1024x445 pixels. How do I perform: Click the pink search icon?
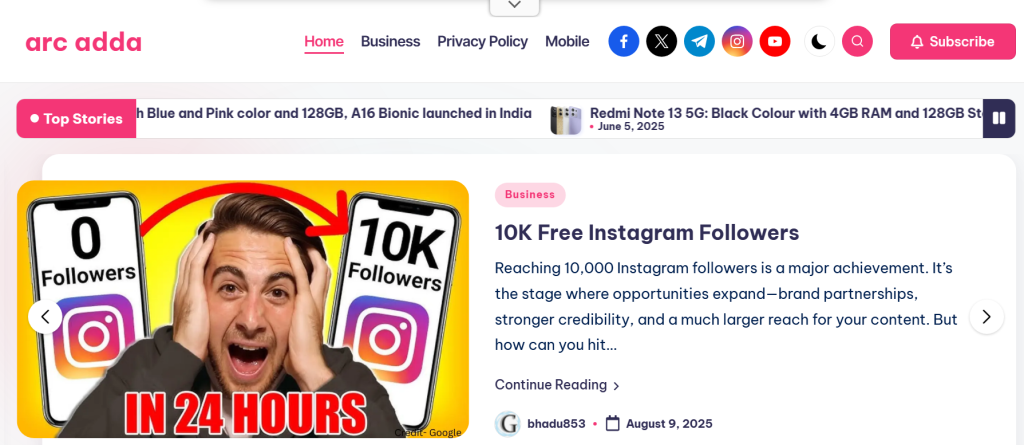click(857, 42)
